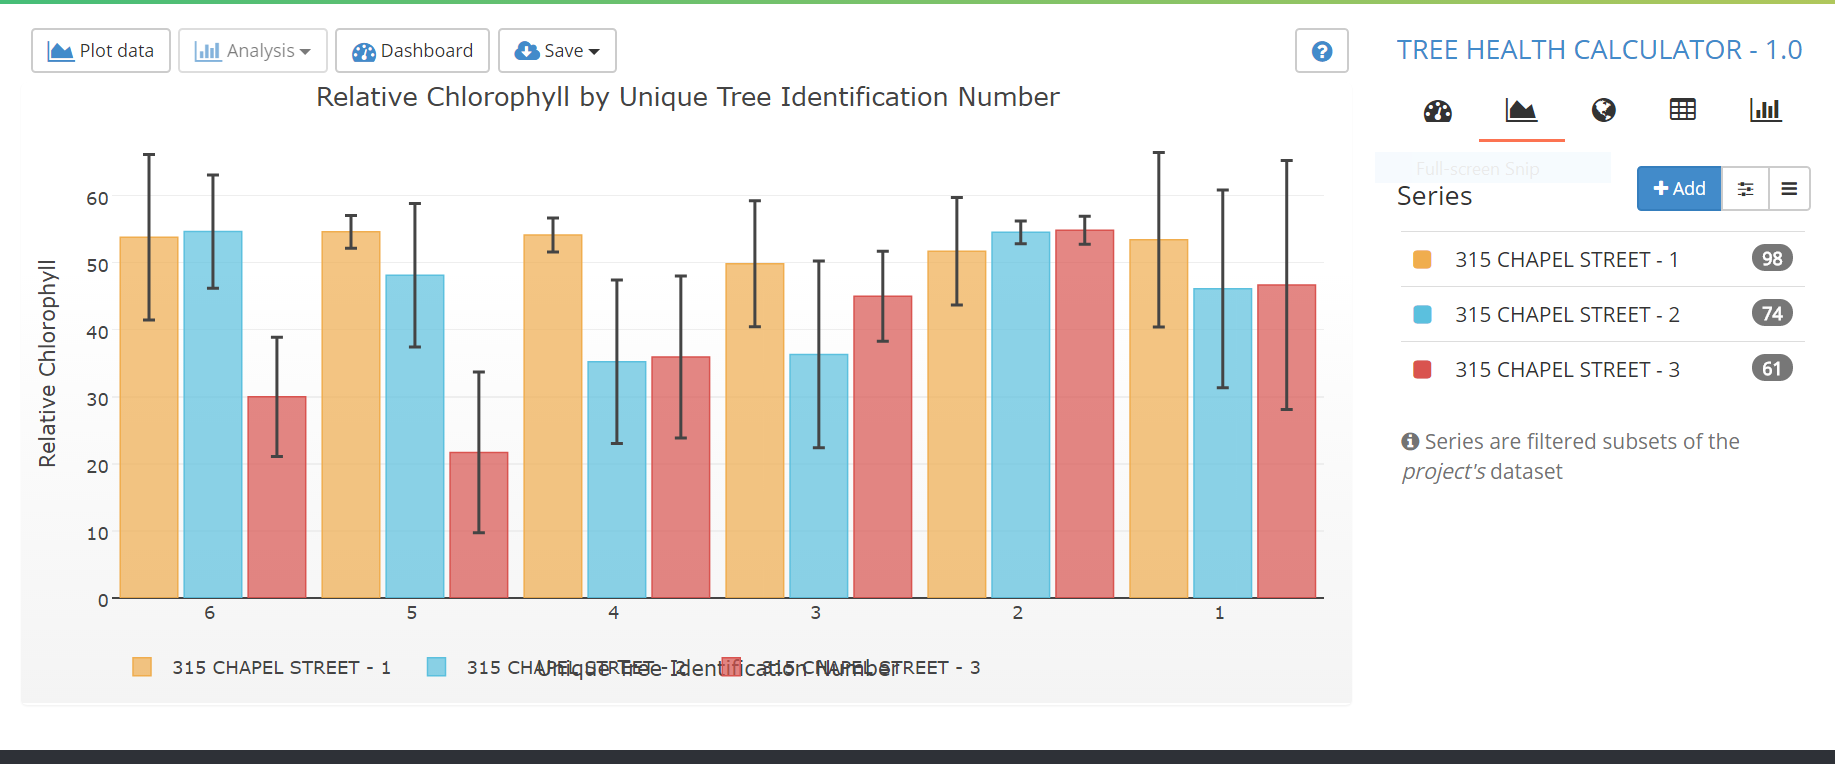Click the y-axis tick label 60
1835x764 pixels.
click(97, 198)
